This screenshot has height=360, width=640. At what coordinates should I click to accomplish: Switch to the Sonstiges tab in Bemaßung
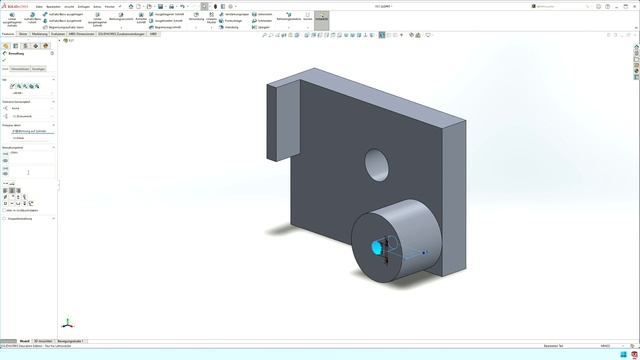pos(38,69)
